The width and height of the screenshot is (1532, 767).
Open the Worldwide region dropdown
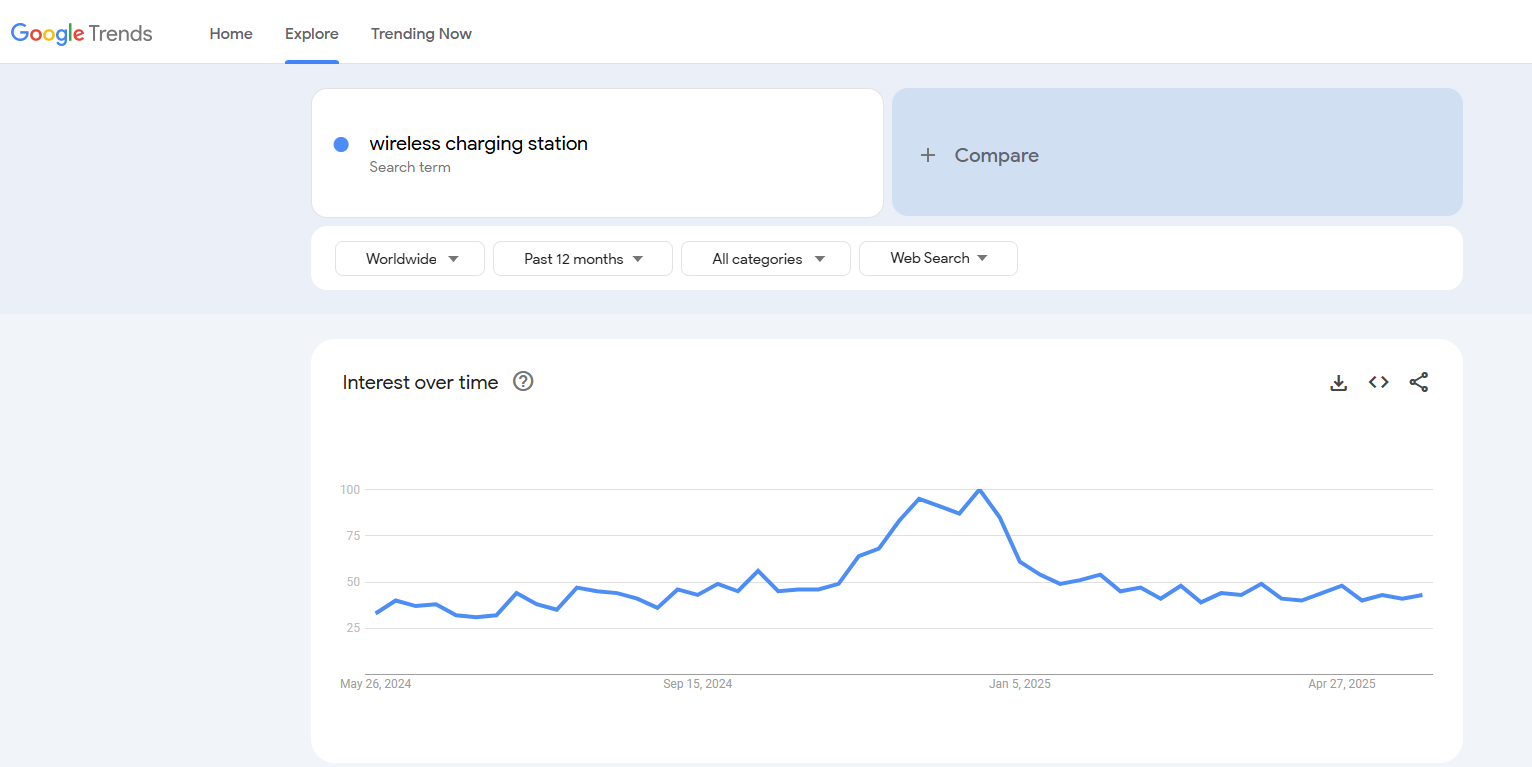pos(410,258)
